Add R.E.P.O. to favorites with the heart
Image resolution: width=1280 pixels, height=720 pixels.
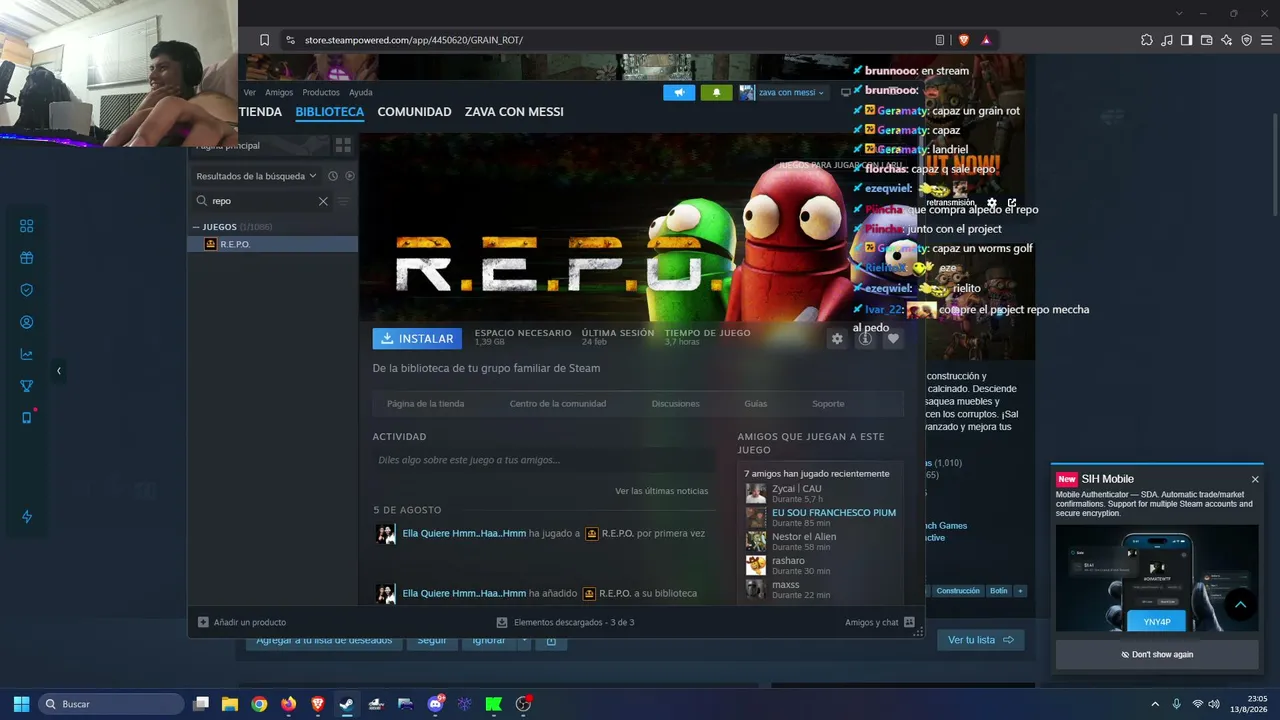[x=894, y=339]
